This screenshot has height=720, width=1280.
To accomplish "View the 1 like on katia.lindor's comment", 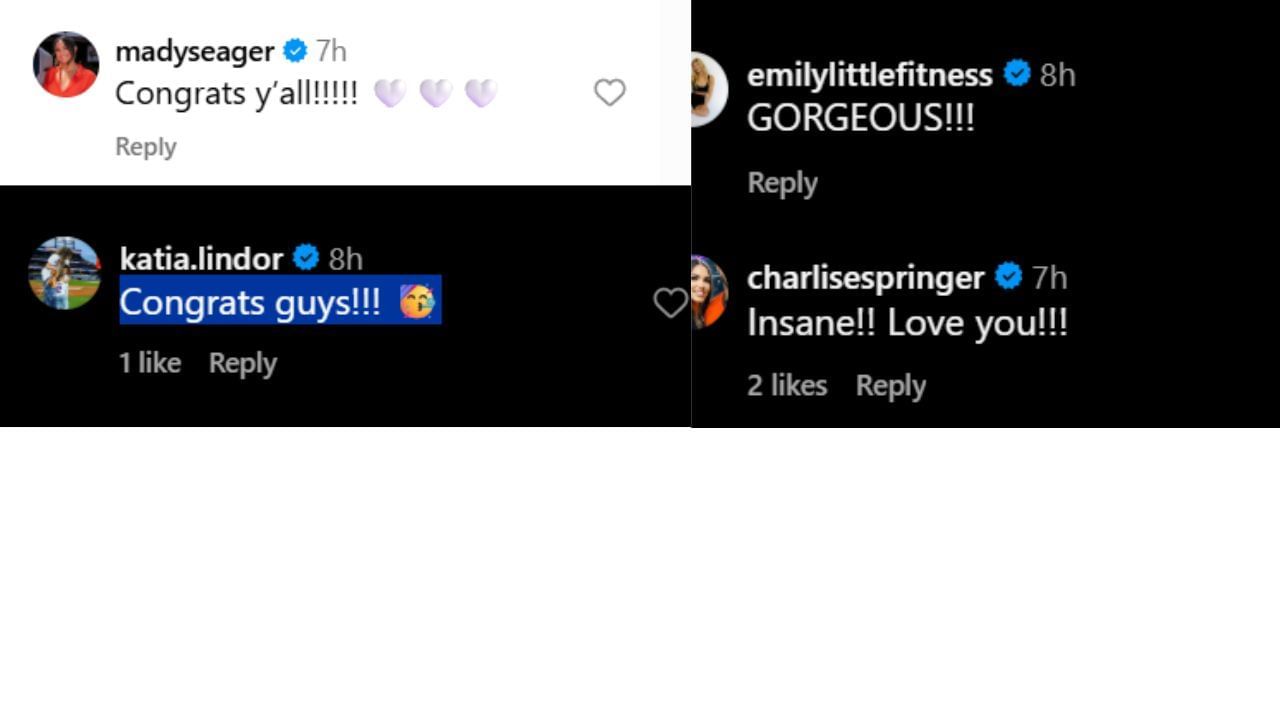I will 150,363.
